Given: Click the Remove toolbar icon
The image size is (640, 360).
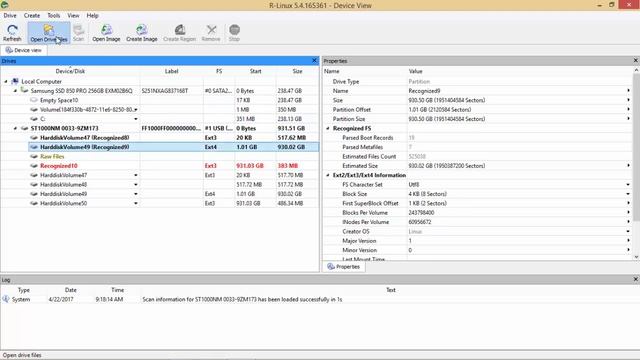Looking at the screenshot, I should pos(211,33).
